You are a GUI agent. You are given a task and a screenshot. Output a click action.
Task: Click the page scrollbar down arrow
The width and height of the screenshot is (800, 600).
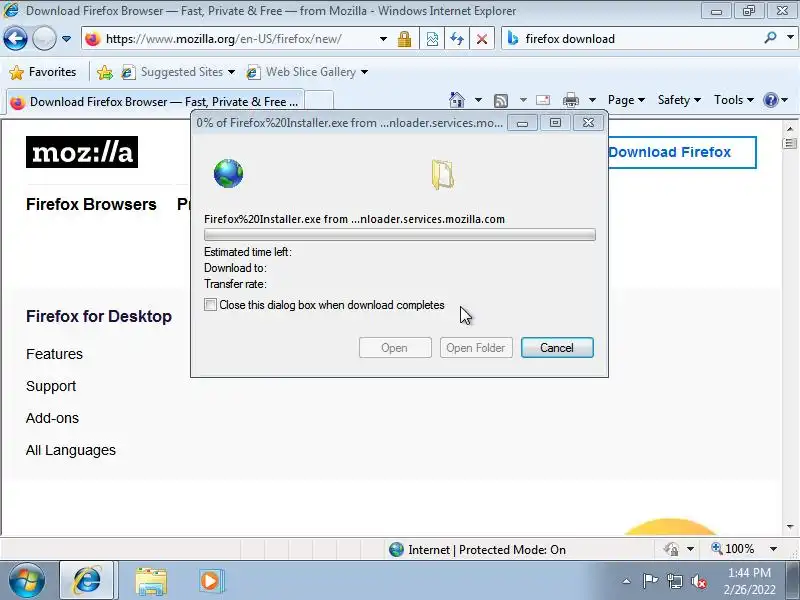(x=790, y=526)
